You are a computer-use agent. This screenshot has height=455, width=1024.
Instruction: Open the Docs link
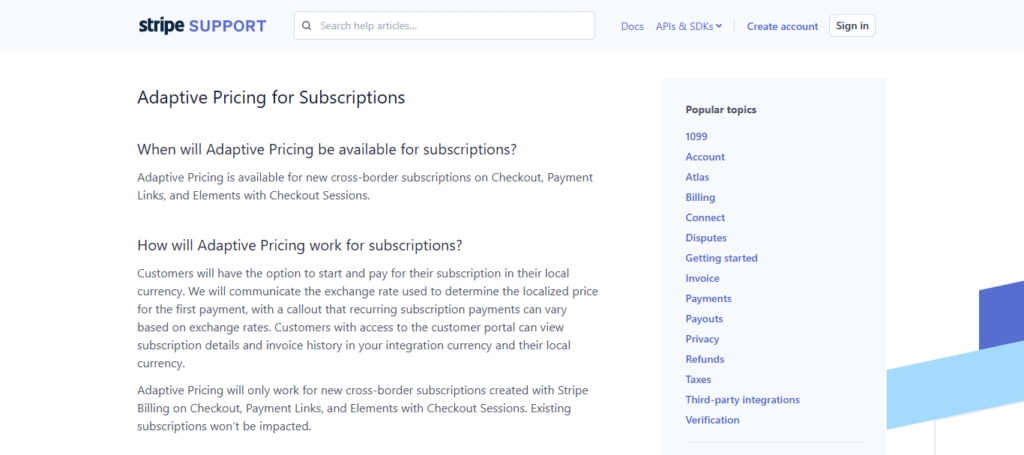pyautogui.click(x=632, y=26)
